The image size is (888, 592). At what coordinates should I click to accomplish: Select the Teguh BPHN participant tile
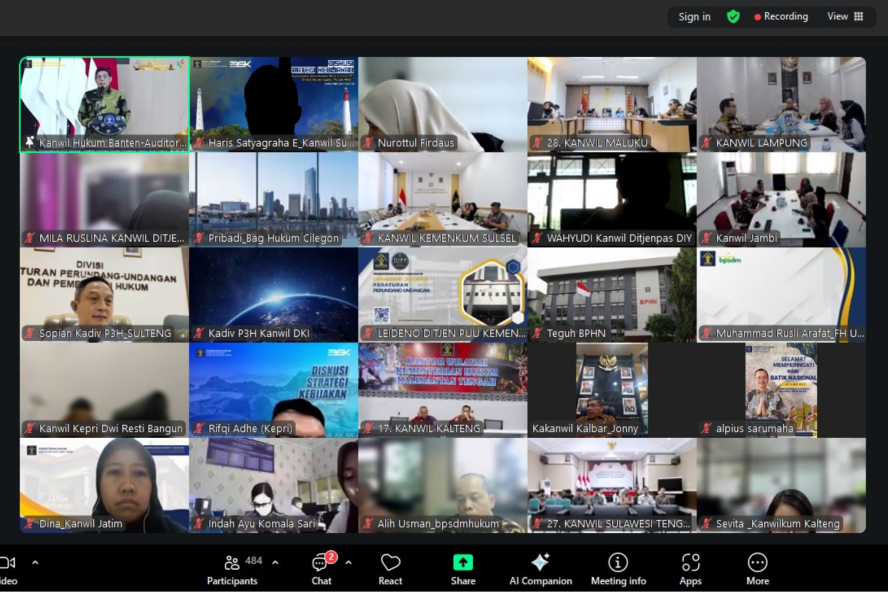[x=611, y=294]
